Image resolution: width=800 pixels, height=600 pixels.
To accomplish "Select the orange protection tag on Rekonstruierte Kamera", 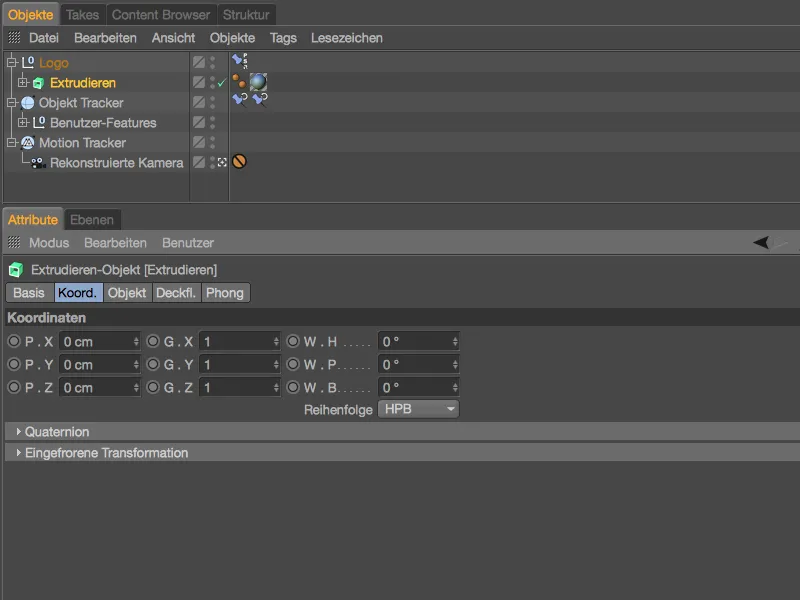I will [x=239, y=162].
